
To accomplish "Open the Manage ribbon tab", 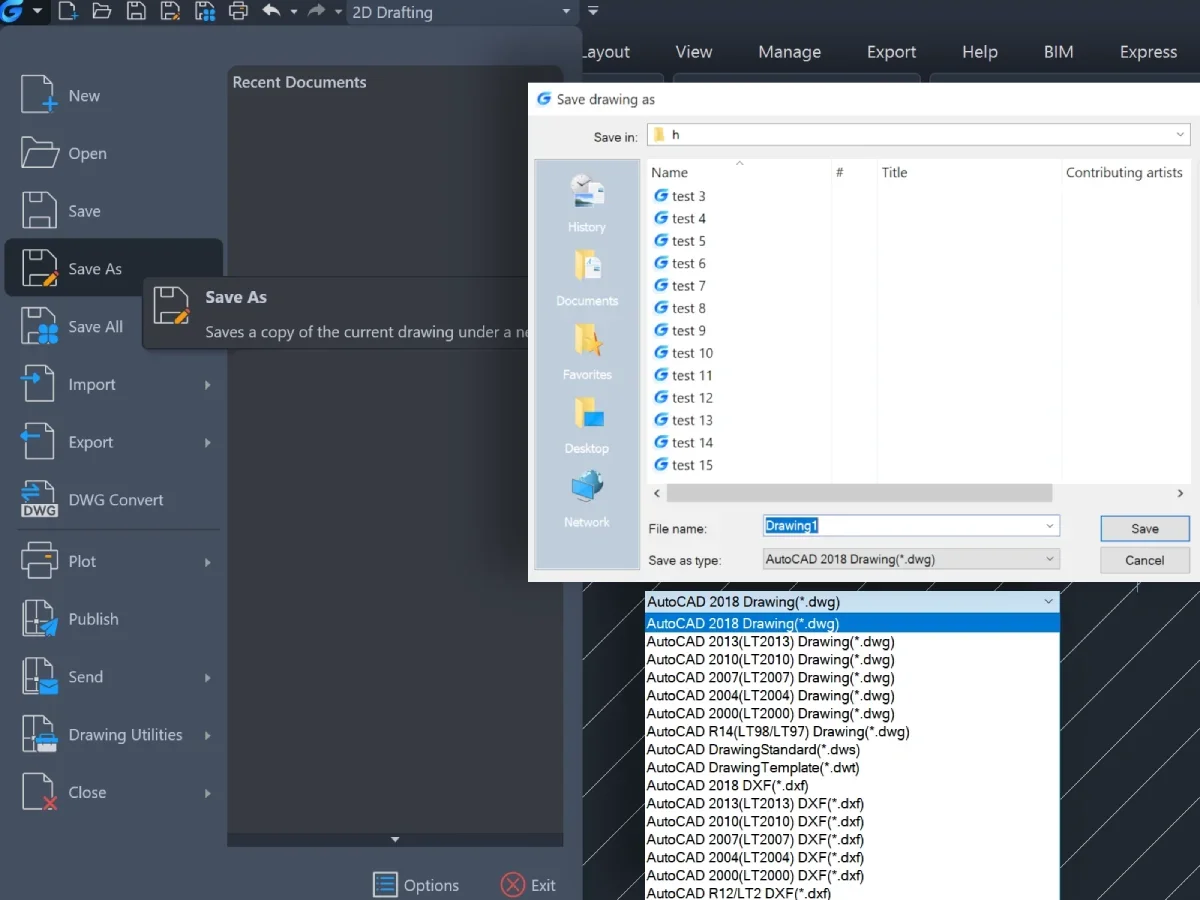I will click(x=789, y=52).
